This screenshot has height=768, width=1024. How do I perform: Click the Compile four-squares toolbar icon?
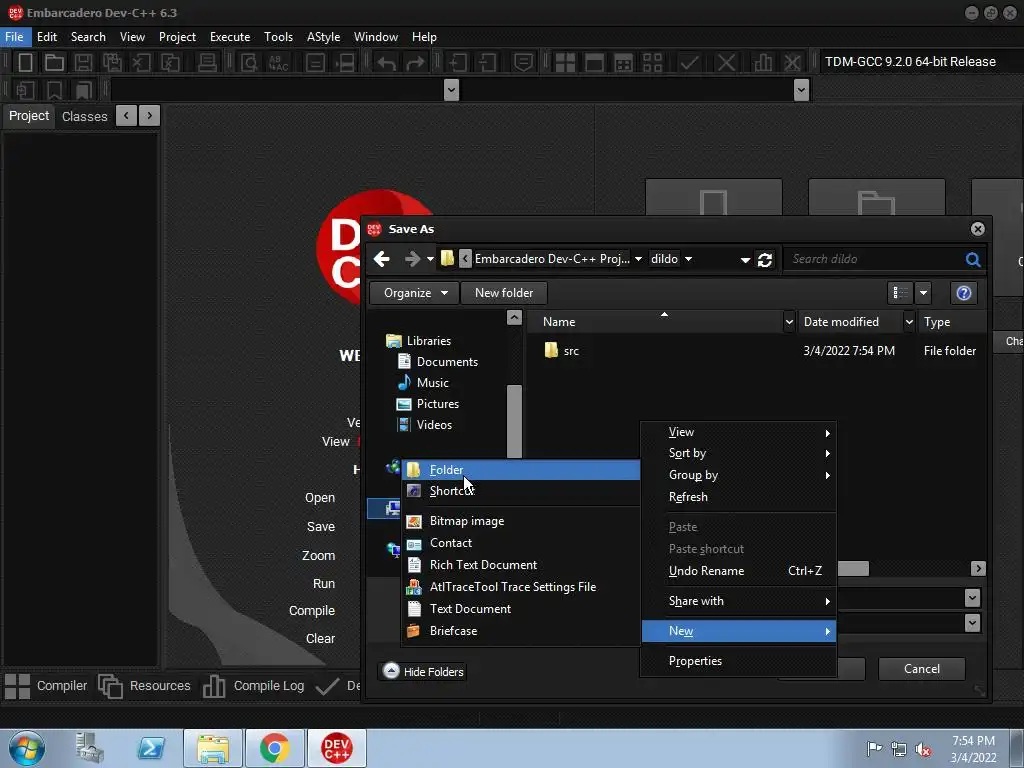pos(565,62)
